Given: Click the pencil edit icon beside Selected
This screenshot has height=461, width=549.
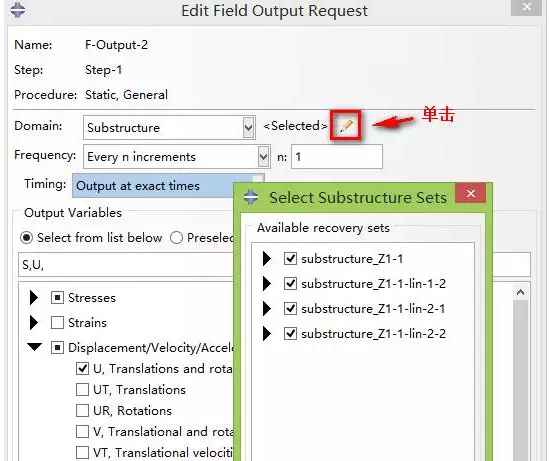Looking at the screenshot, I should pos(346,126).
